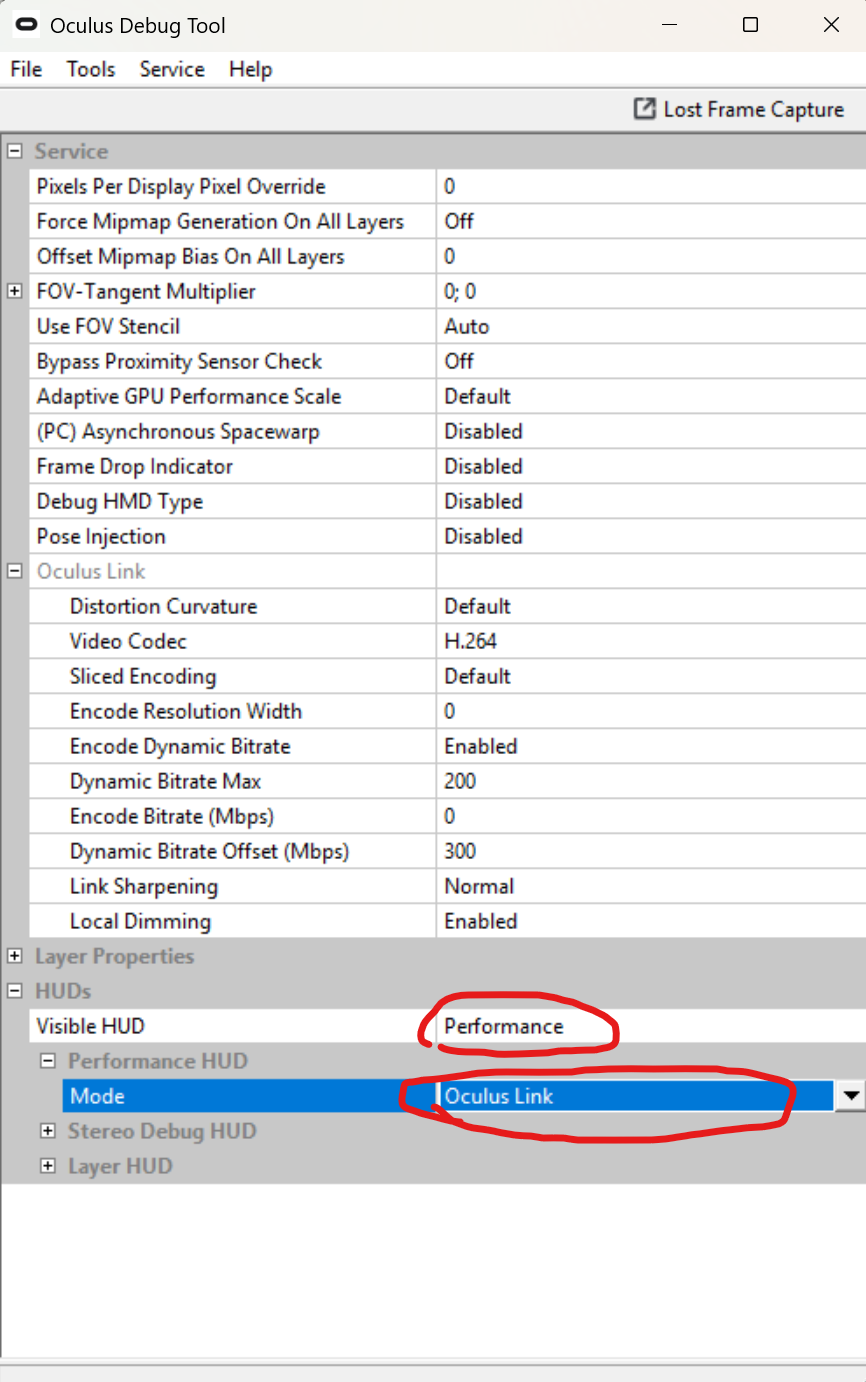Collapse the Service section

15,151
